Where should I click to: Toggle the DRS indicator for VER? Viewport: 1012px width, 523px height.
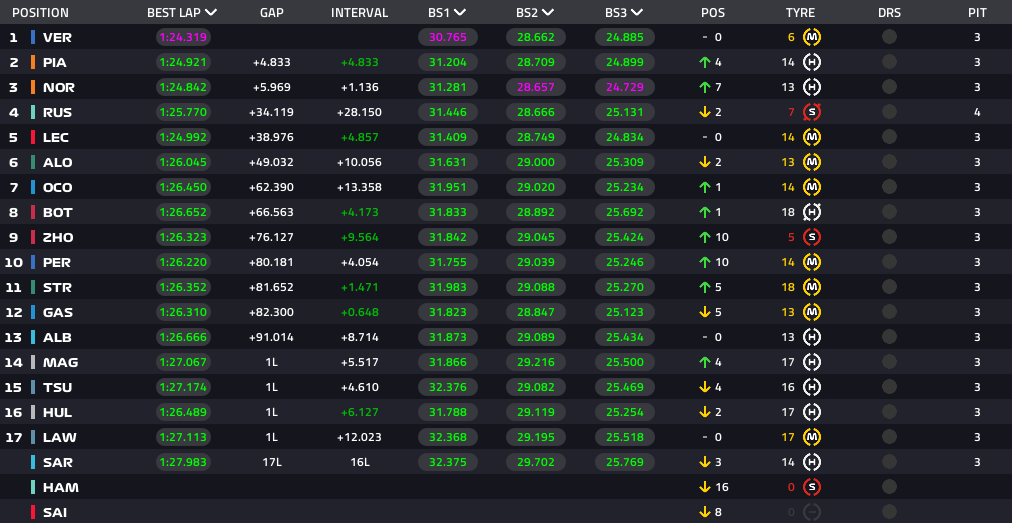(x=889, y=37)
